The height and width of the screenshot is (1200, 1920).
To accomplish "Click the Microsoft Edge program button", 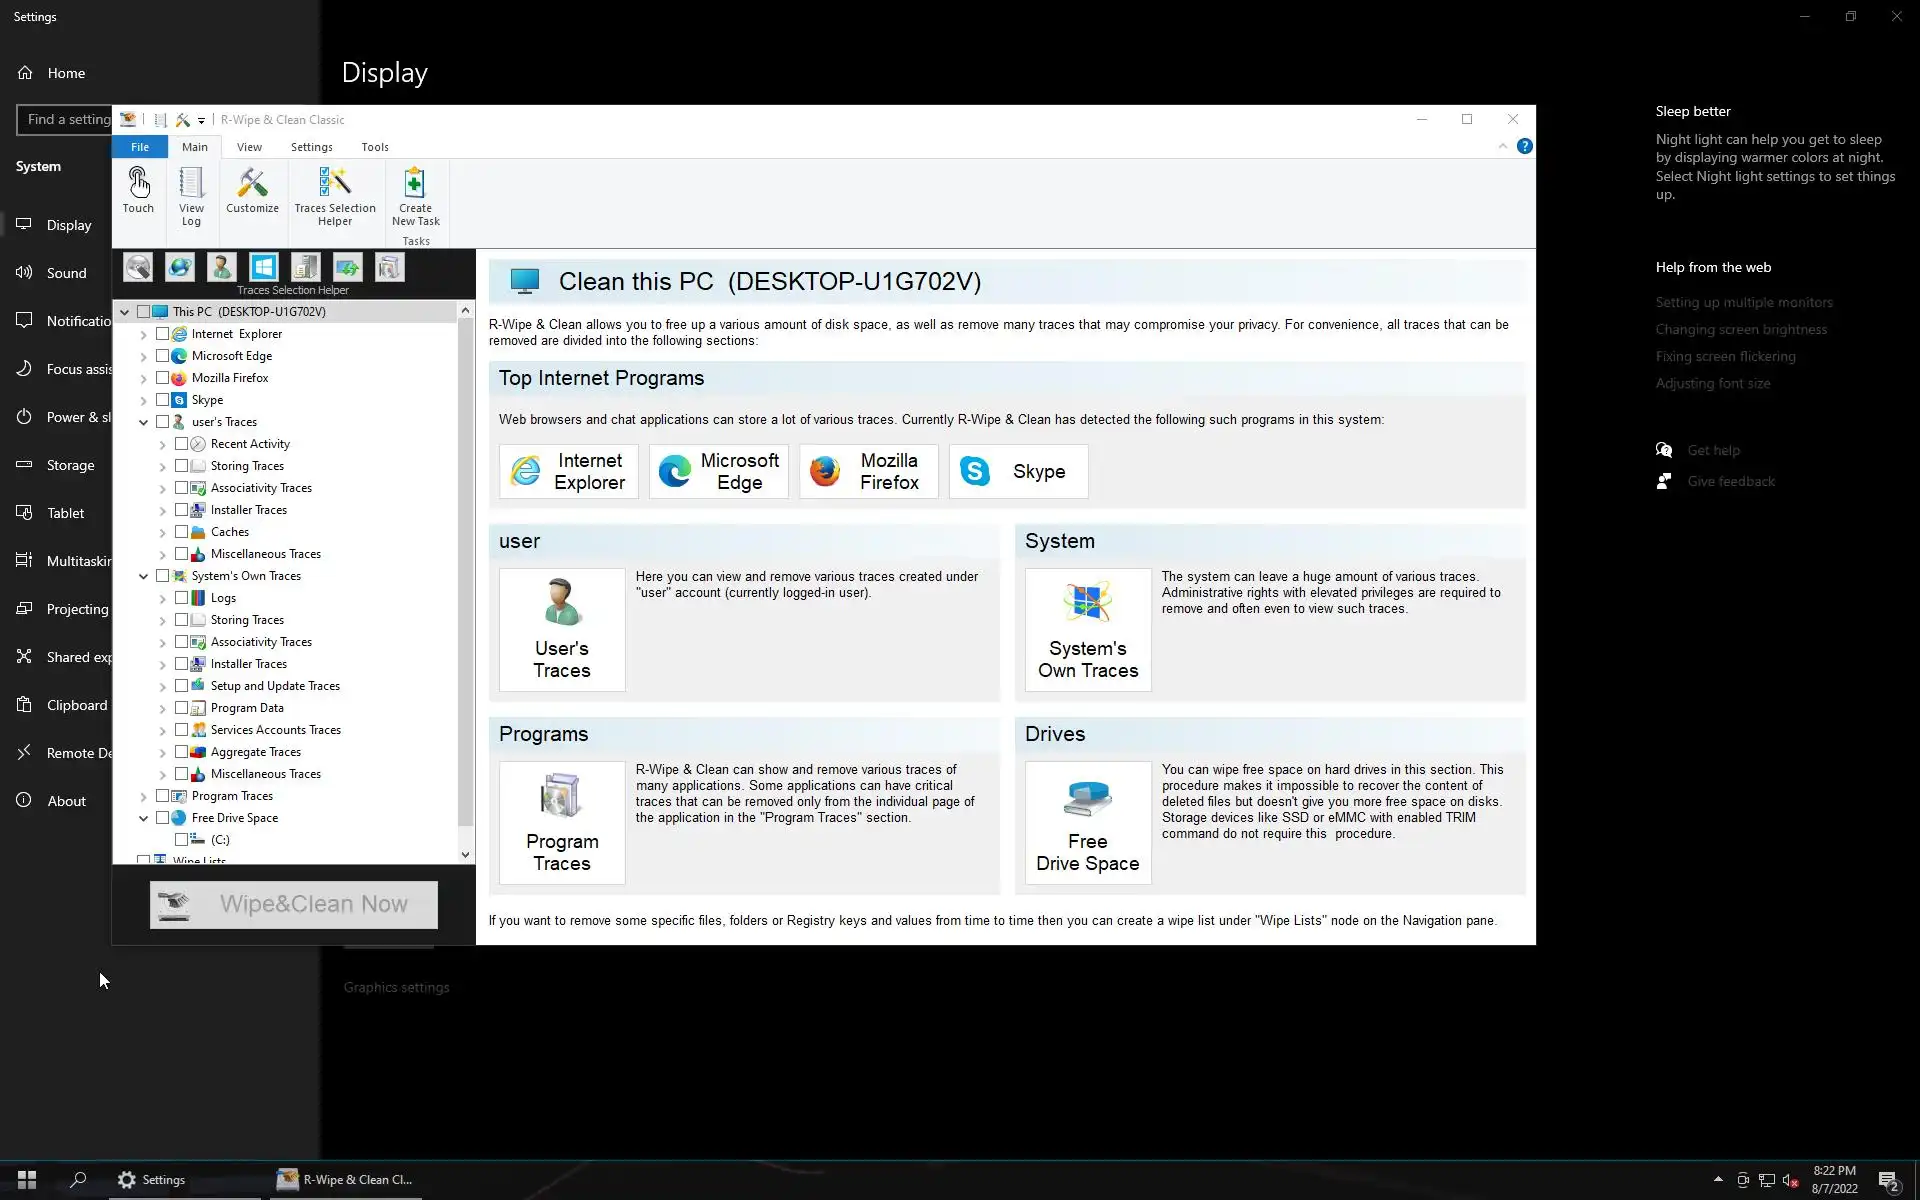I will 718,471.
